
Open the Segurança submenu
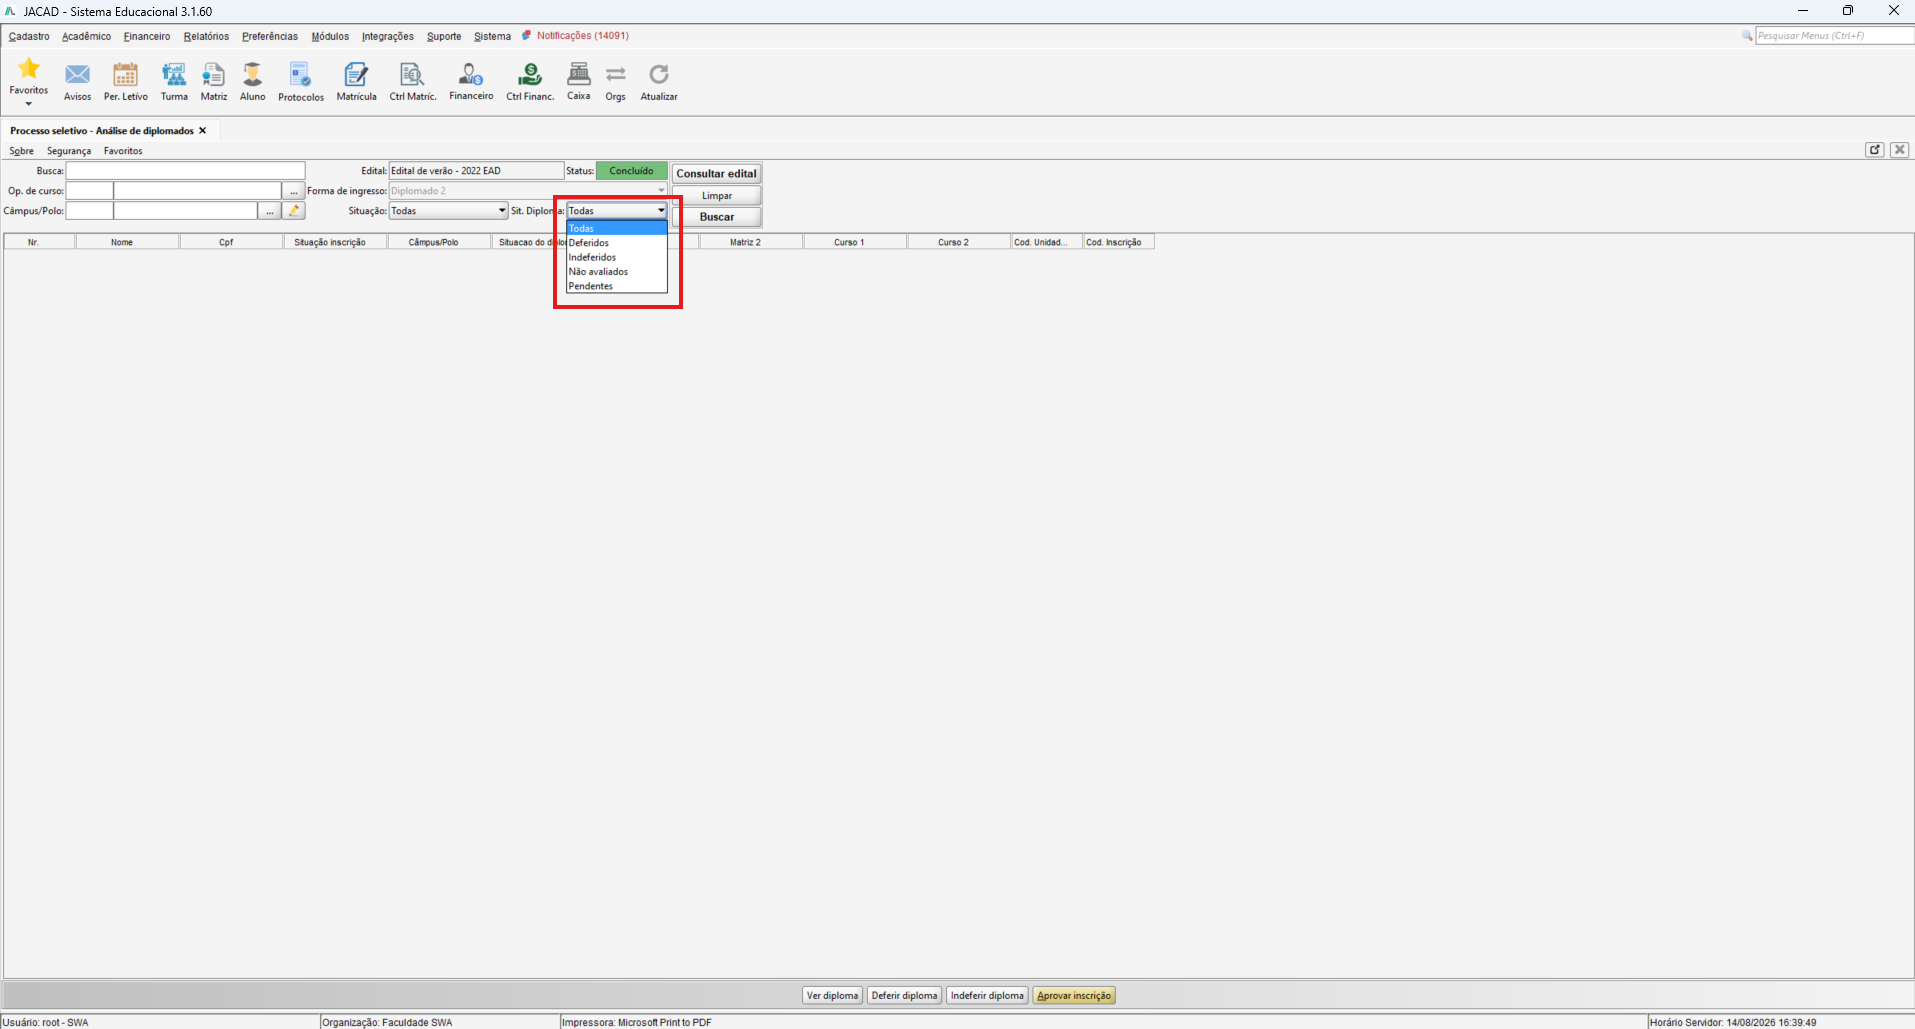[x=69, y=151]
